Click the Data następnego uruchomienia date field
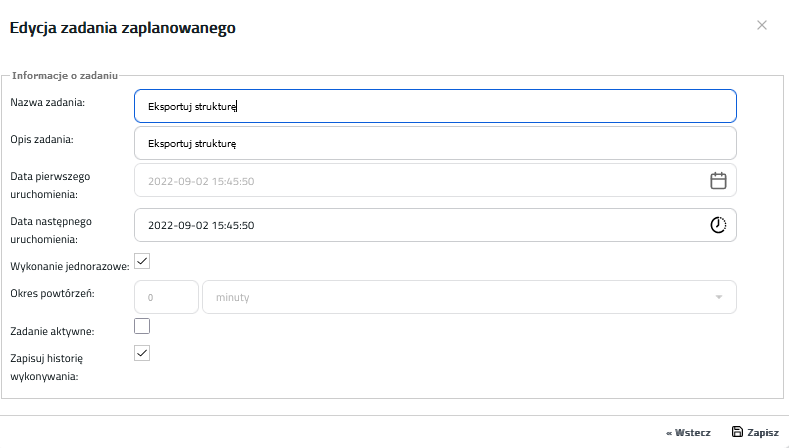The image size is (789, 448). (x=435, y=225)
